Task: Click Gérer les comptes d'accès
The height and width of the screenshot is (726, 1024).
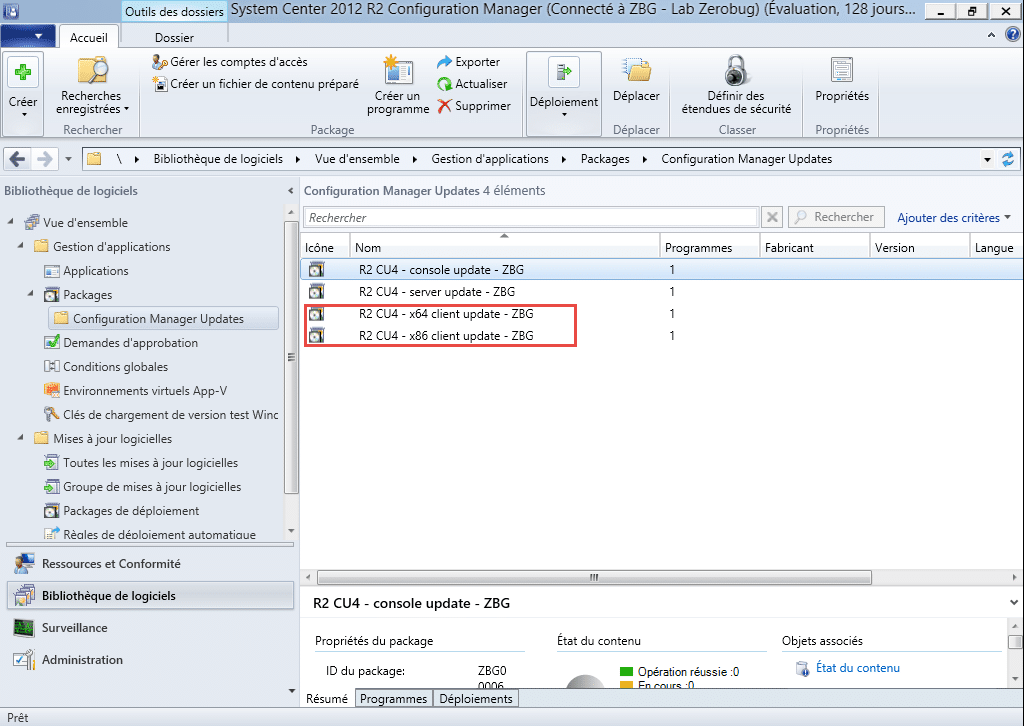Action: pos(230,62)
